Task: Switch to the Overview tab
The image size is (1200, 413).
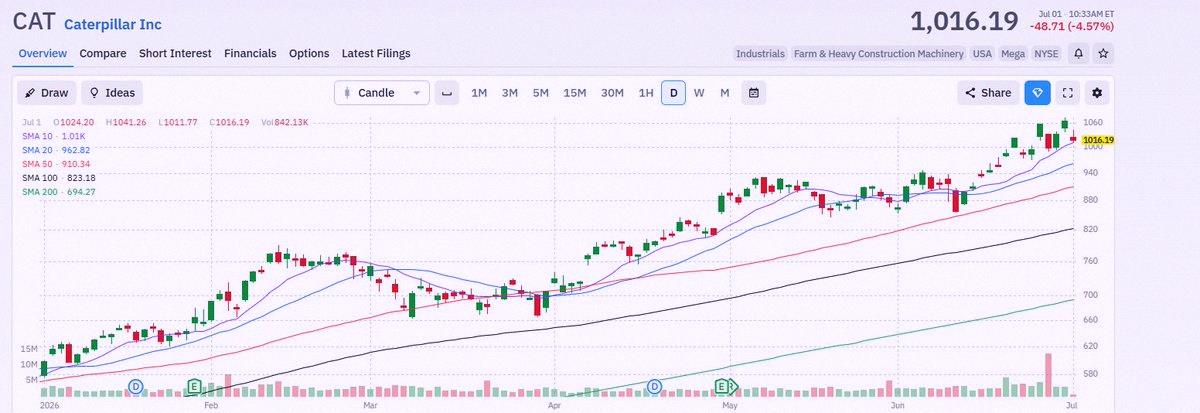Action: 42,53
